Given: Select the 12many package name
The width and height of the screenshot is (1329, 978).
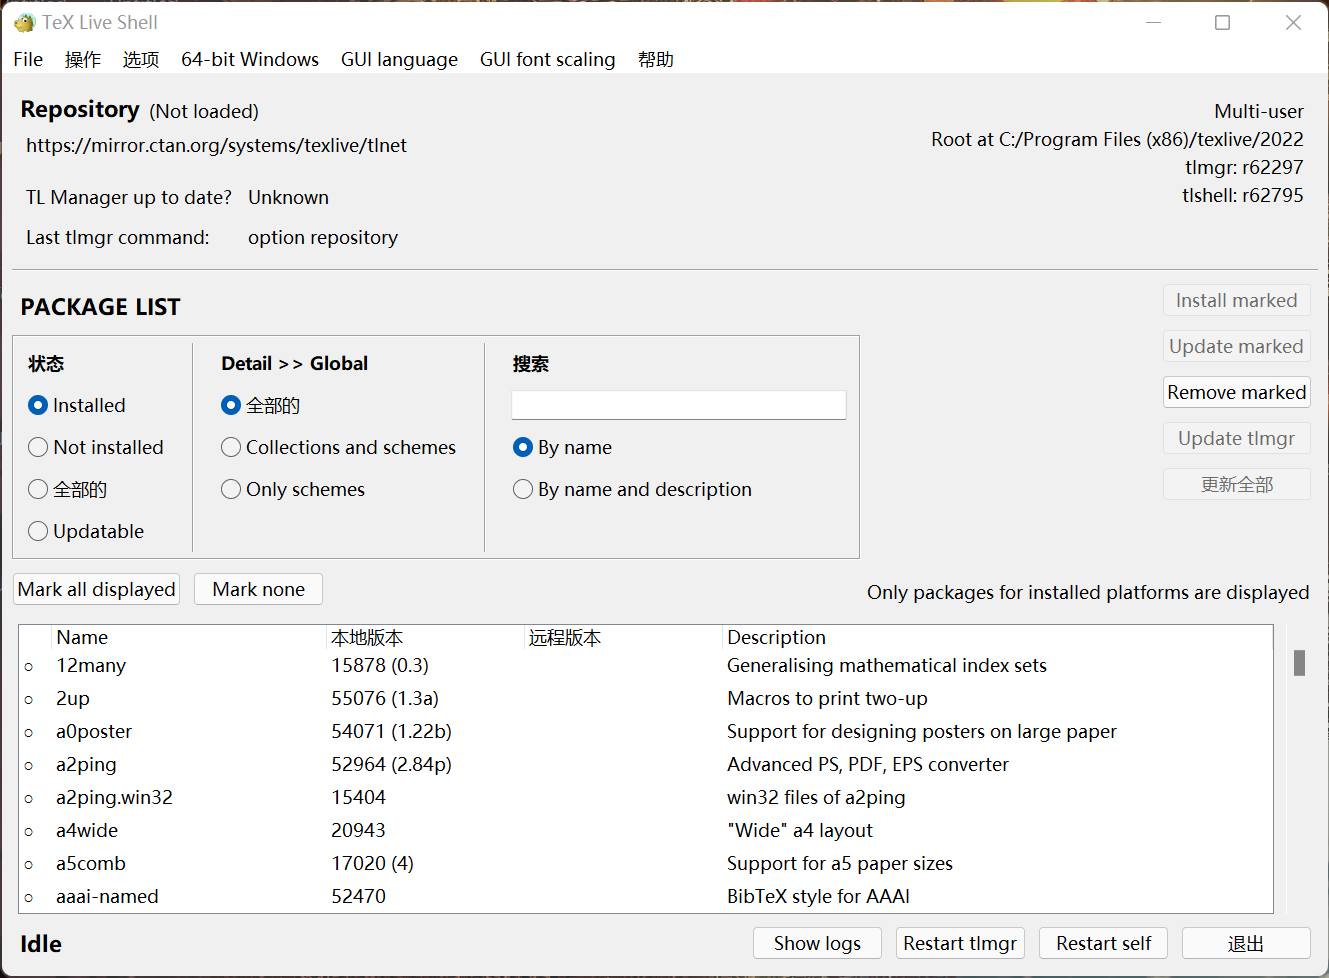Looking at the screenshot, I should click(x=91, y=665).
